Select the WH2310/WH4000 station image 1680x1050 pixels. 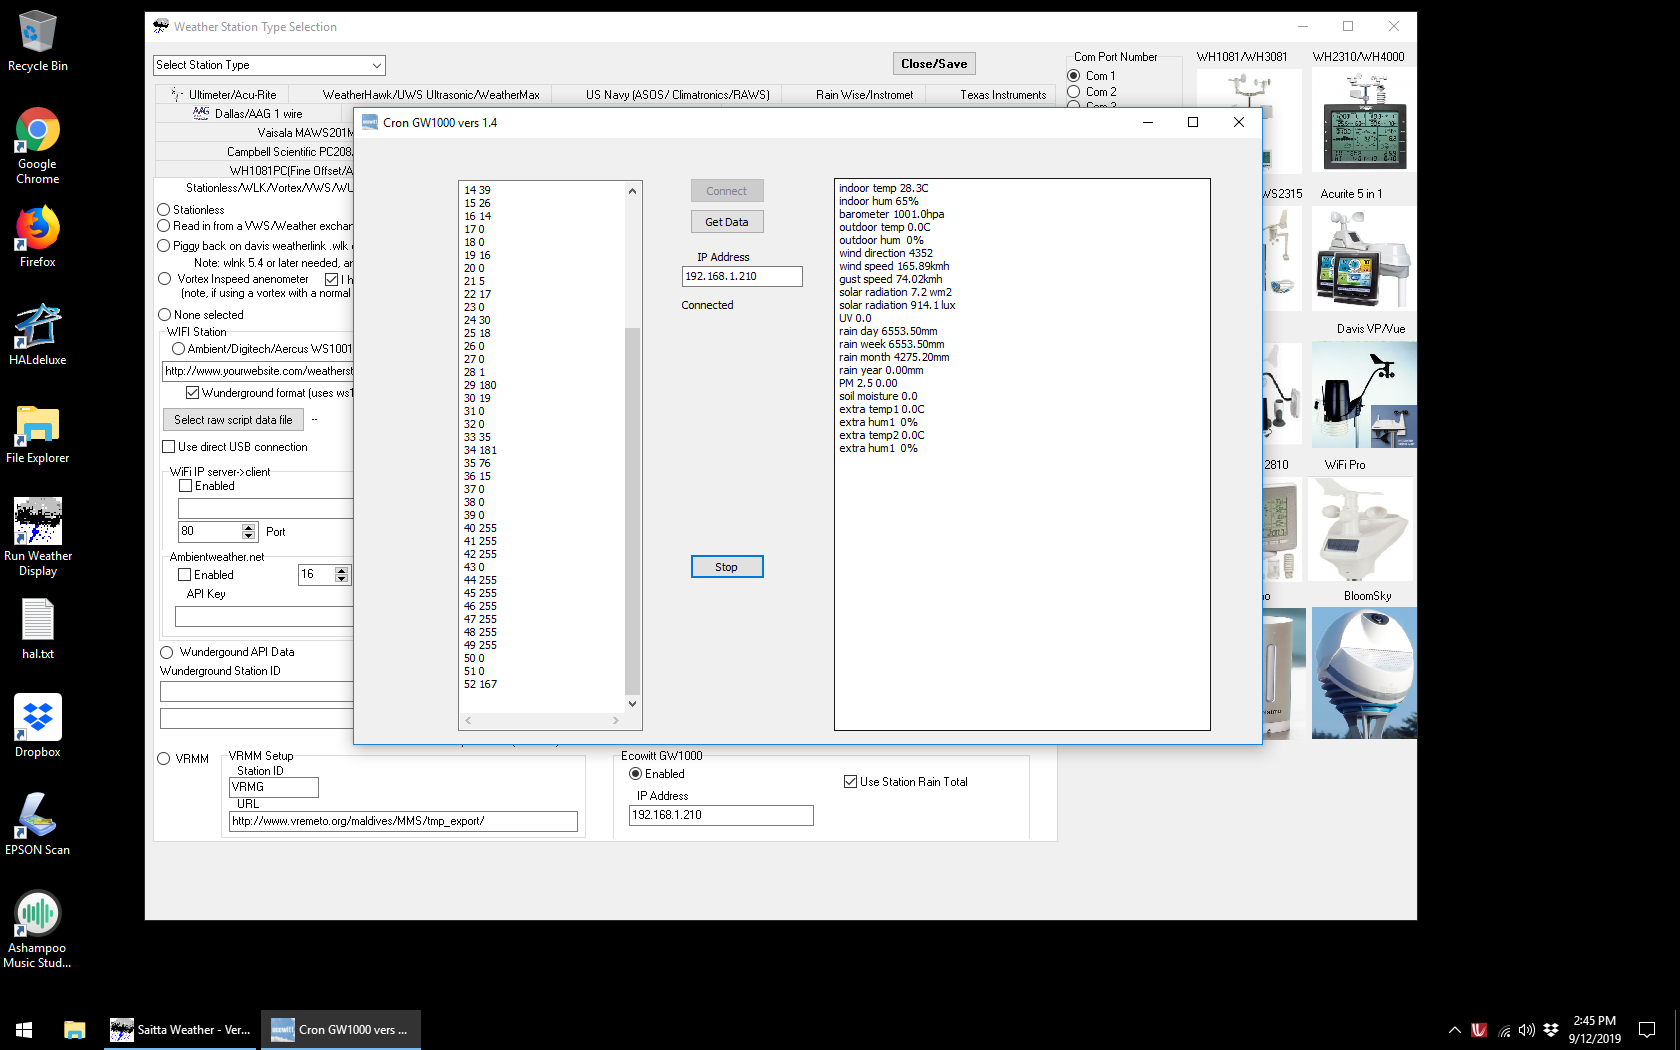coord(1364,122)
